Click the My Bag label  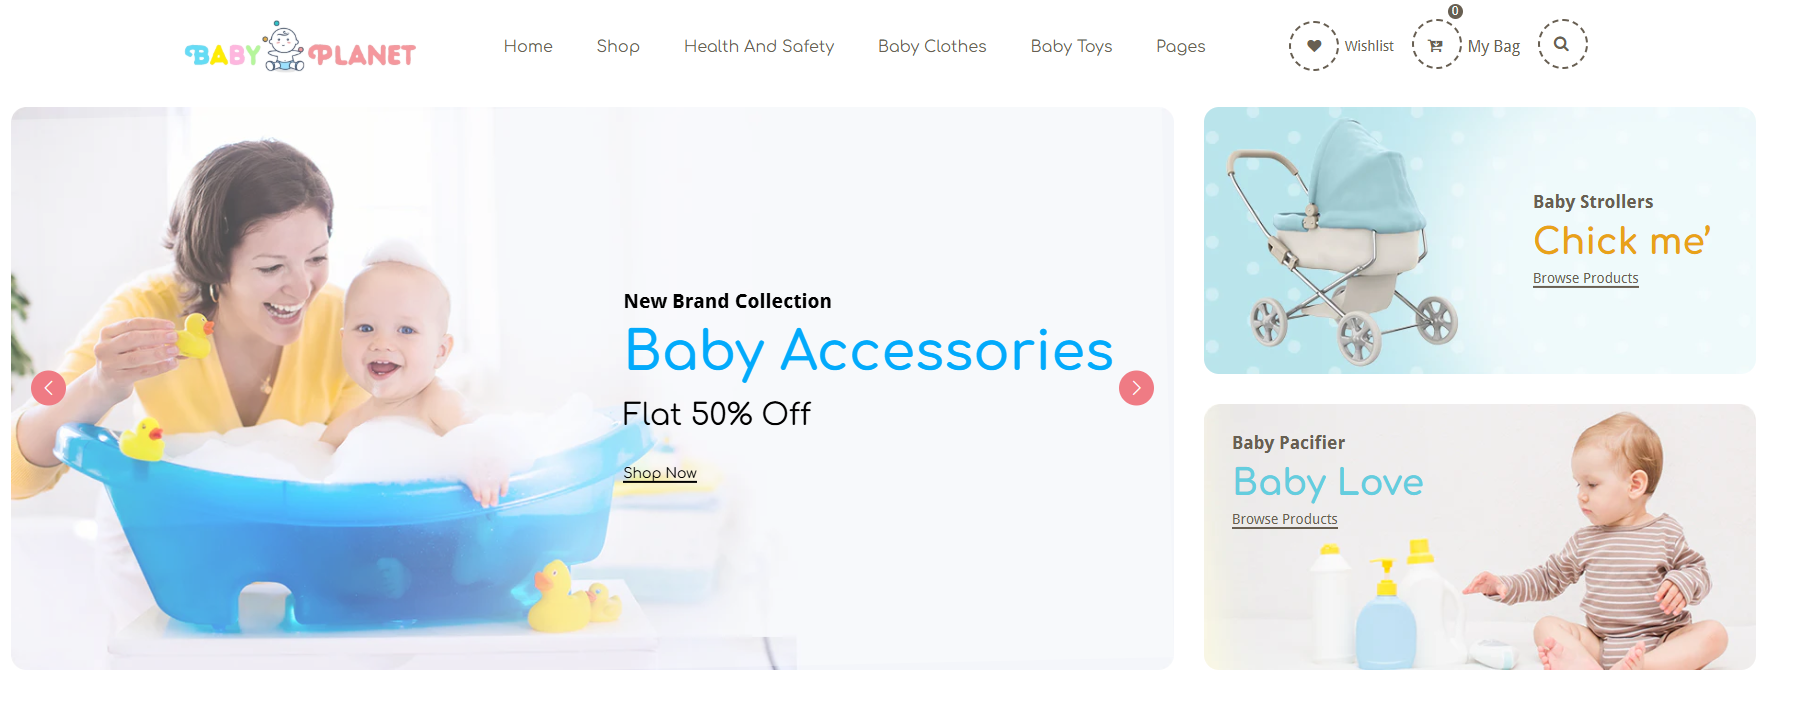[x=1493, y=46]
